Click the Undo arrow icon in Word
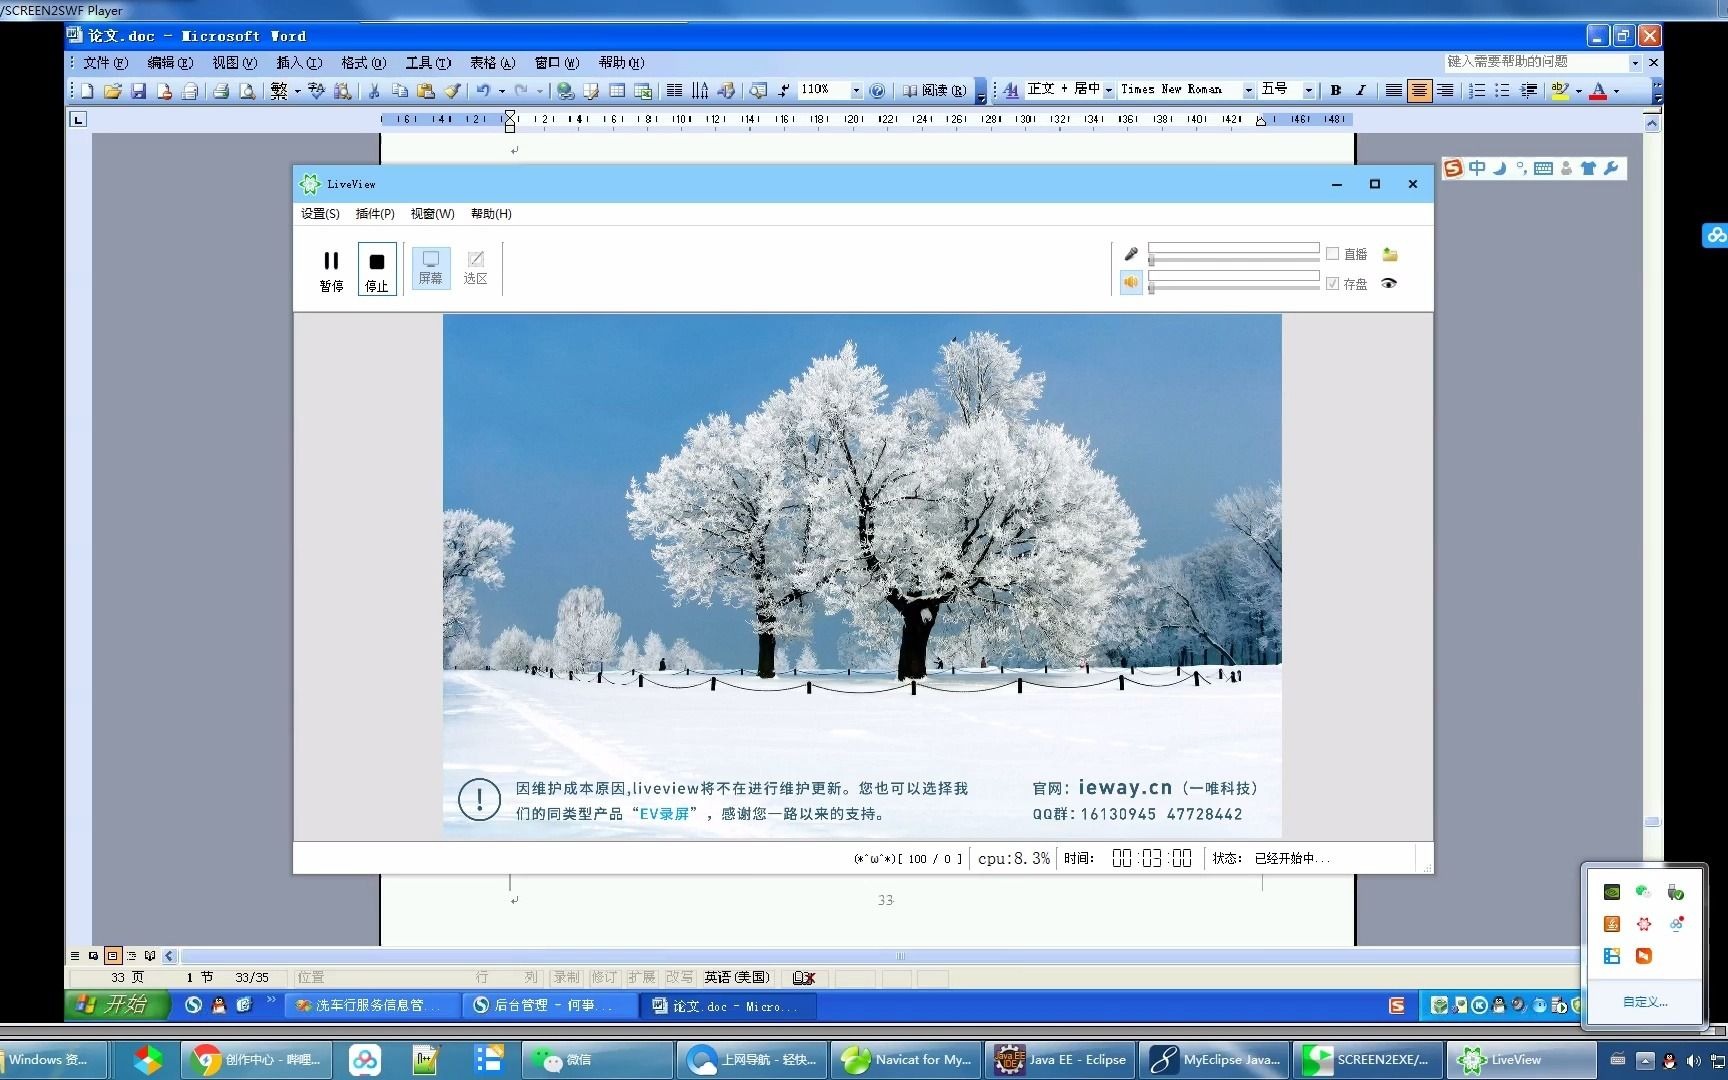This screenshot has height=1080, width=1728. 483,91
